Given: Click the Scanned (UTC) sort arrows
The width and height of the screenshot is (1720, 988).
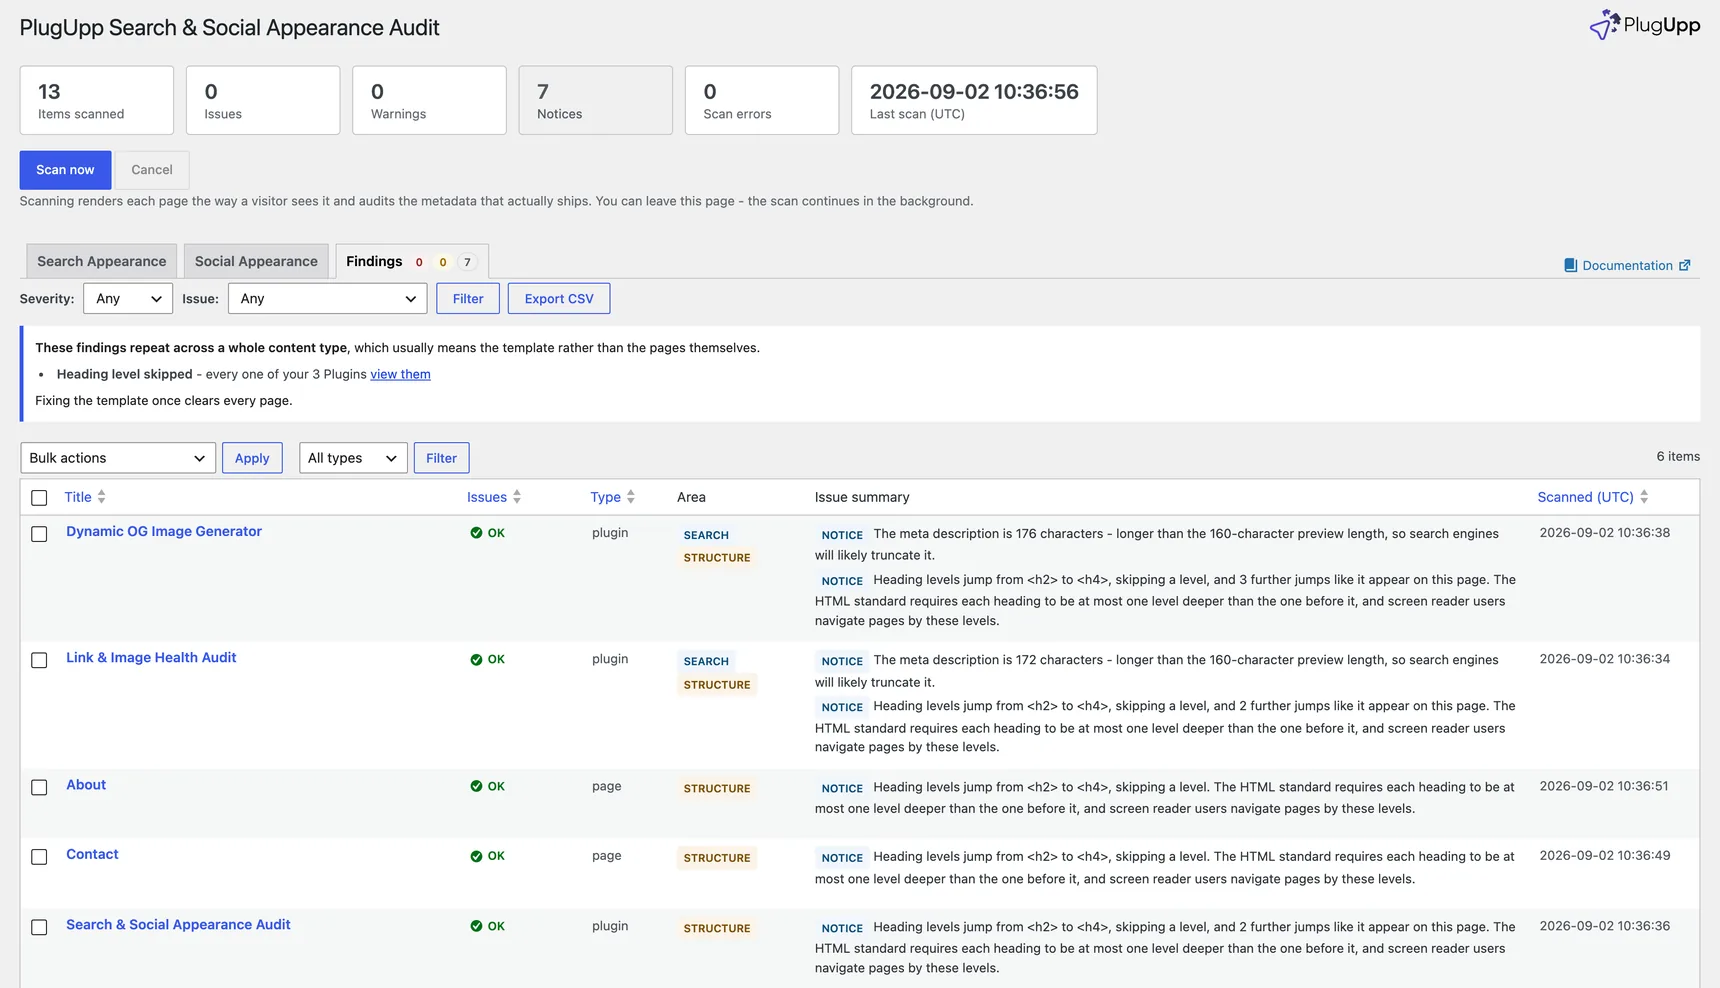Looking at the screenshot, I should [x=1644, y=497].
